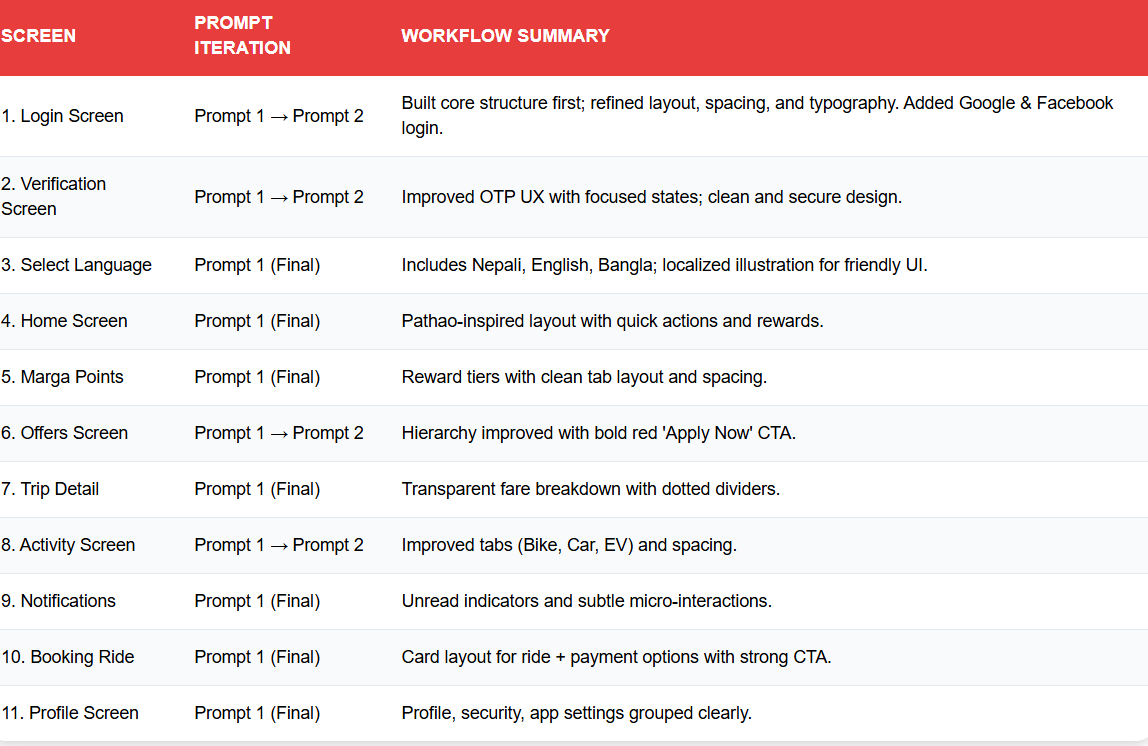Screen dimensions: 1148x746
Task: Select the 'Transparent fare breakdown' summary cell
Action: point(590,489)
